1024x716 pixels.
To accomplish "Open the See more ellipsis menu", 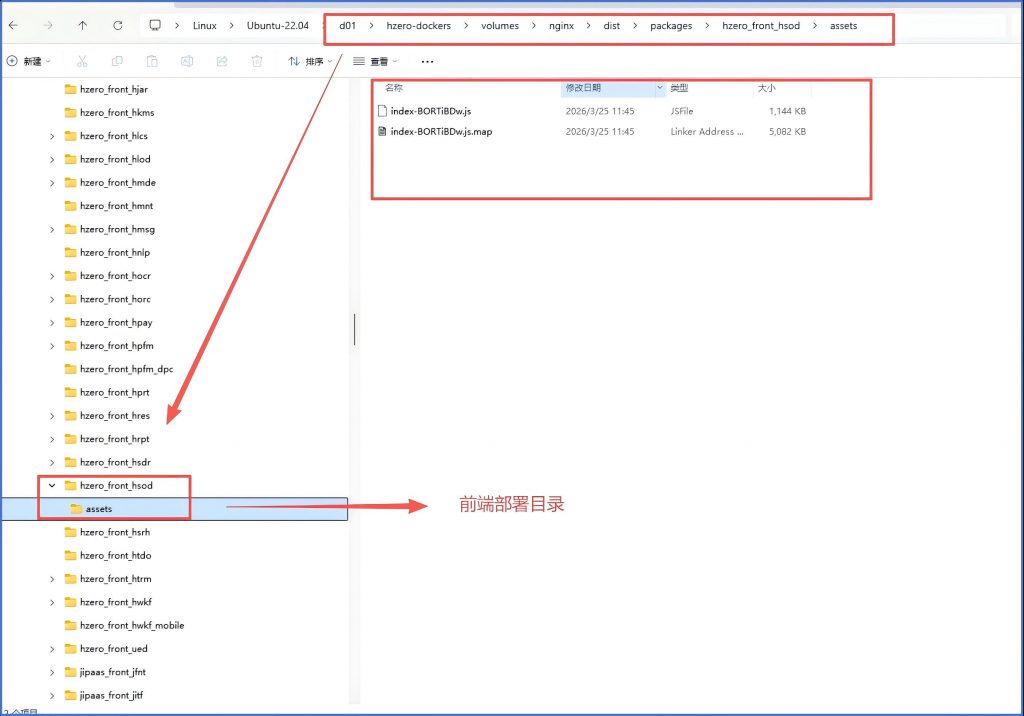I will tap(427, 62).
